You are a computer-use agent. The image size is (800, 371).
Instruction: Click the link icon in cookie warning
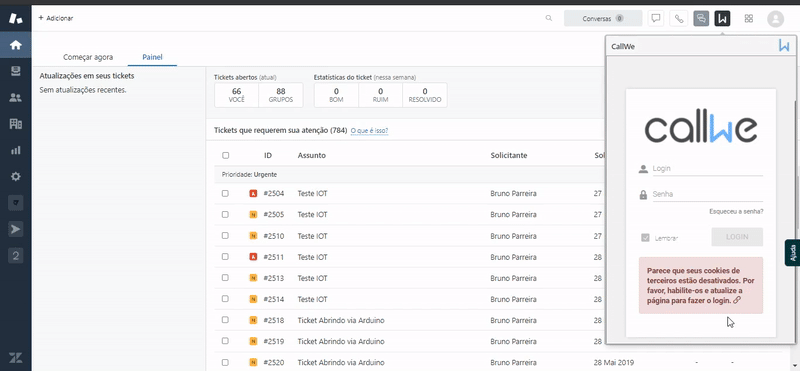coord(737,300)
